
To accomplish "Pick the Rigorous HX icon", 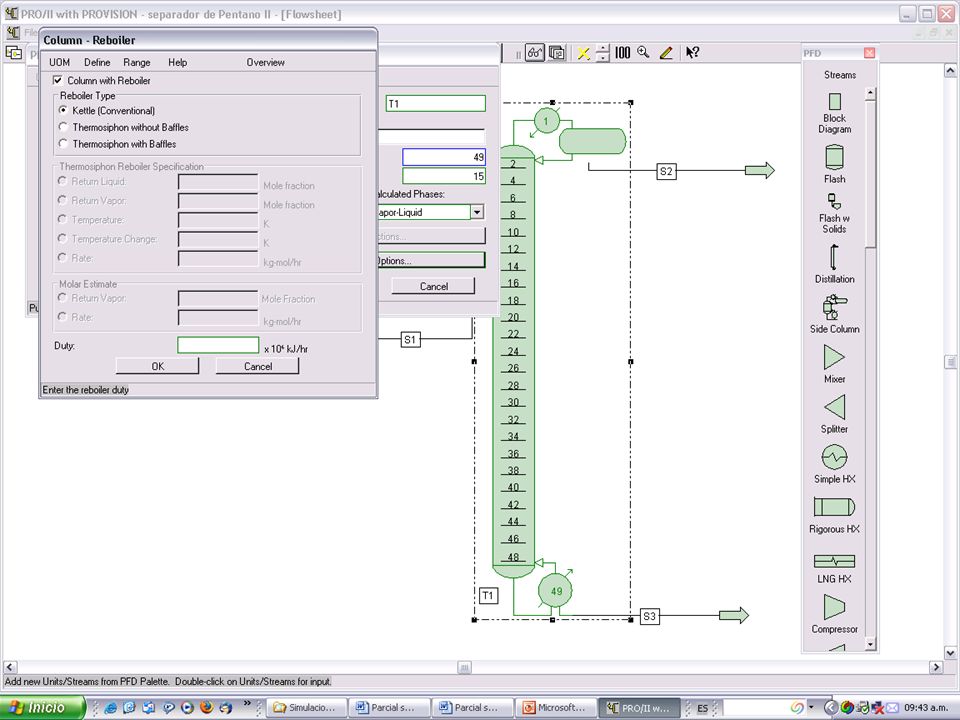I will [834, 507].
